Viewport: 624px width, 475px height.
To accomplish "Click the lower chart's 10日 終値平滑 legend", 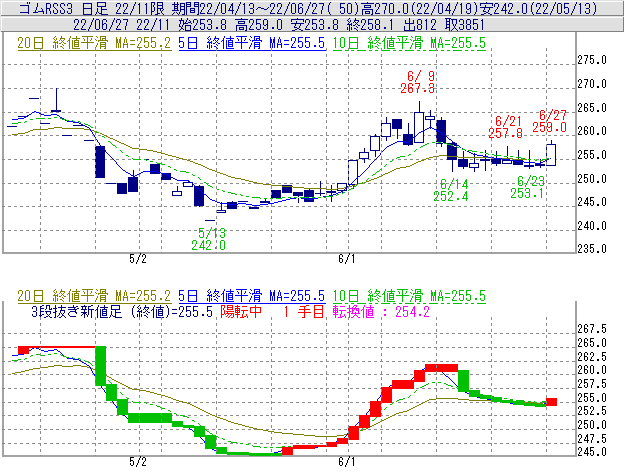I will click(410, 296).
